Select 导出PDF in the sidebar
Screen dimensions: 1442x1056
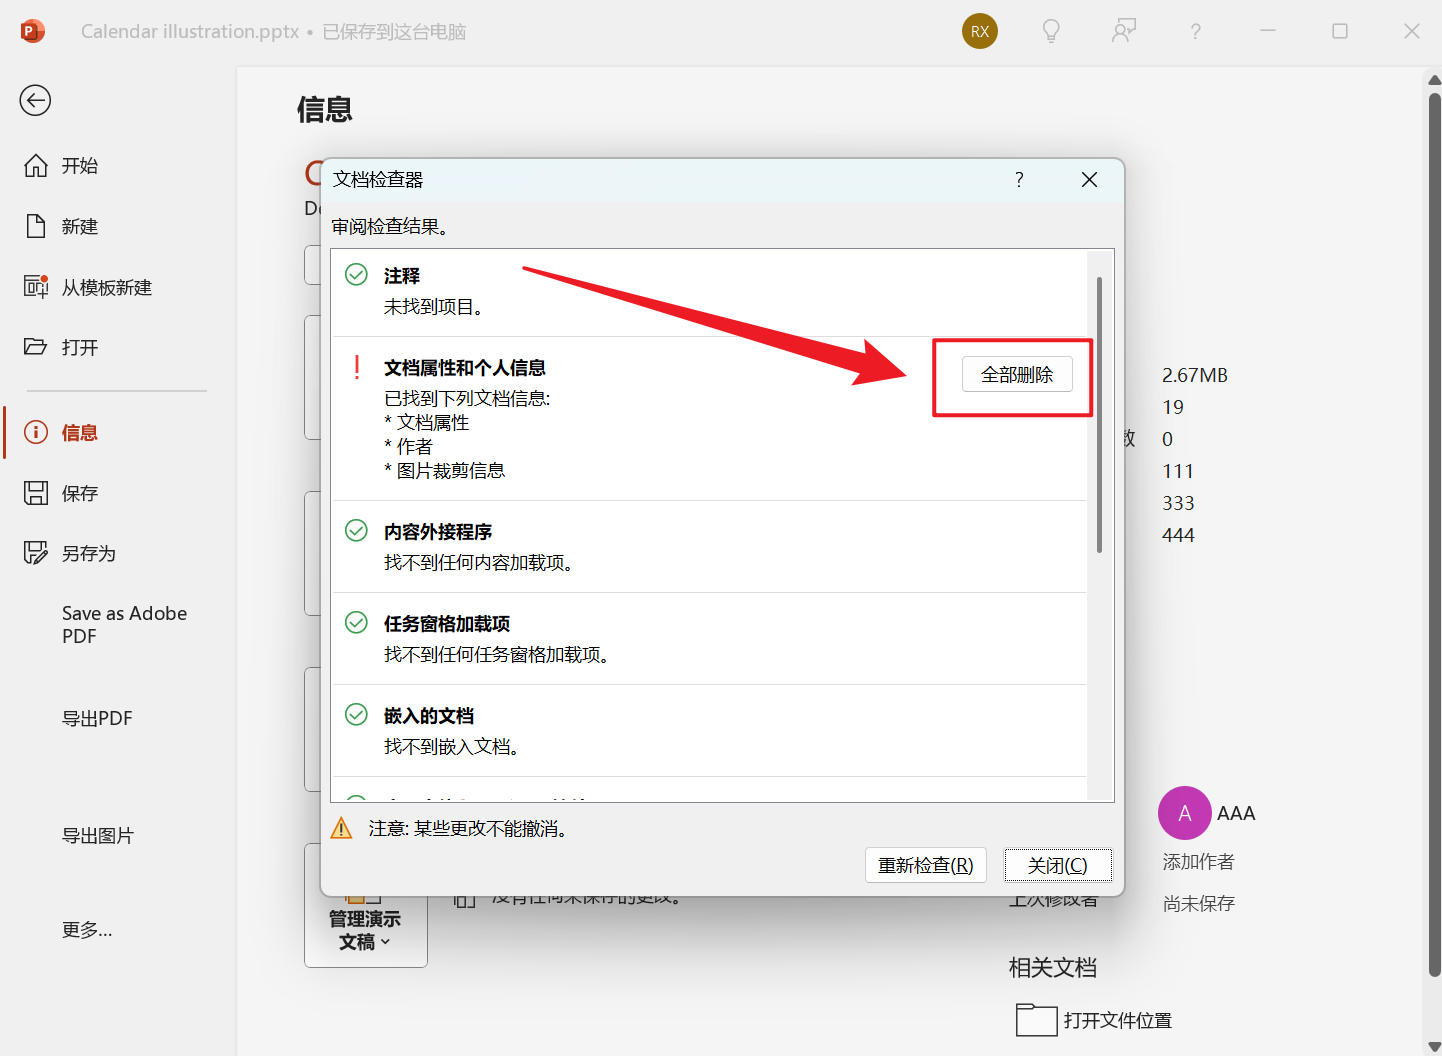pos(97,718)
